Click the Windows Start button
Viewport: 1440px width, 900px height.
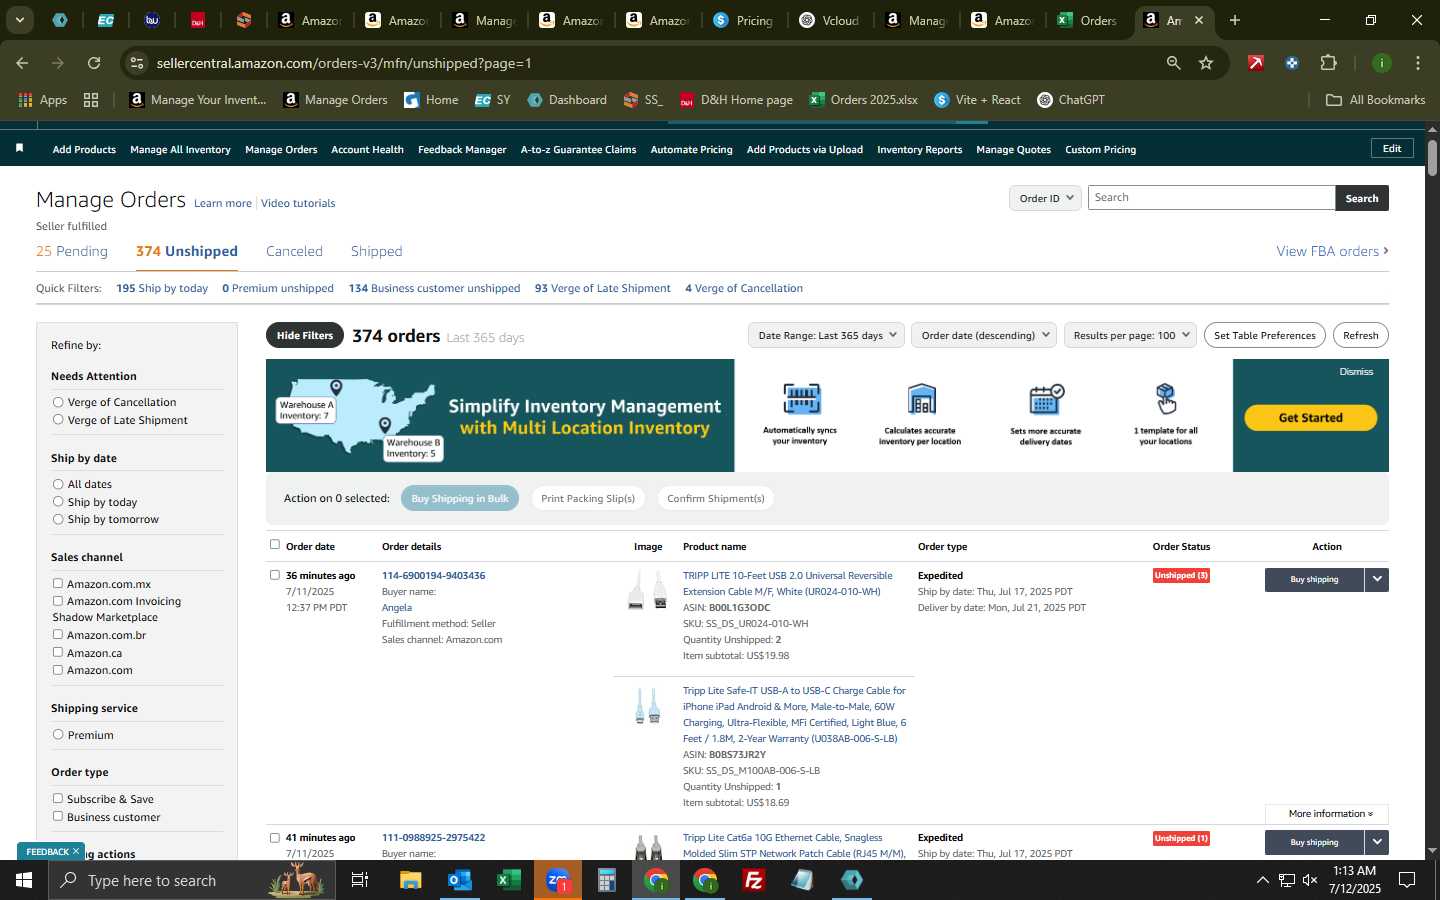click(x=23, y=880)
